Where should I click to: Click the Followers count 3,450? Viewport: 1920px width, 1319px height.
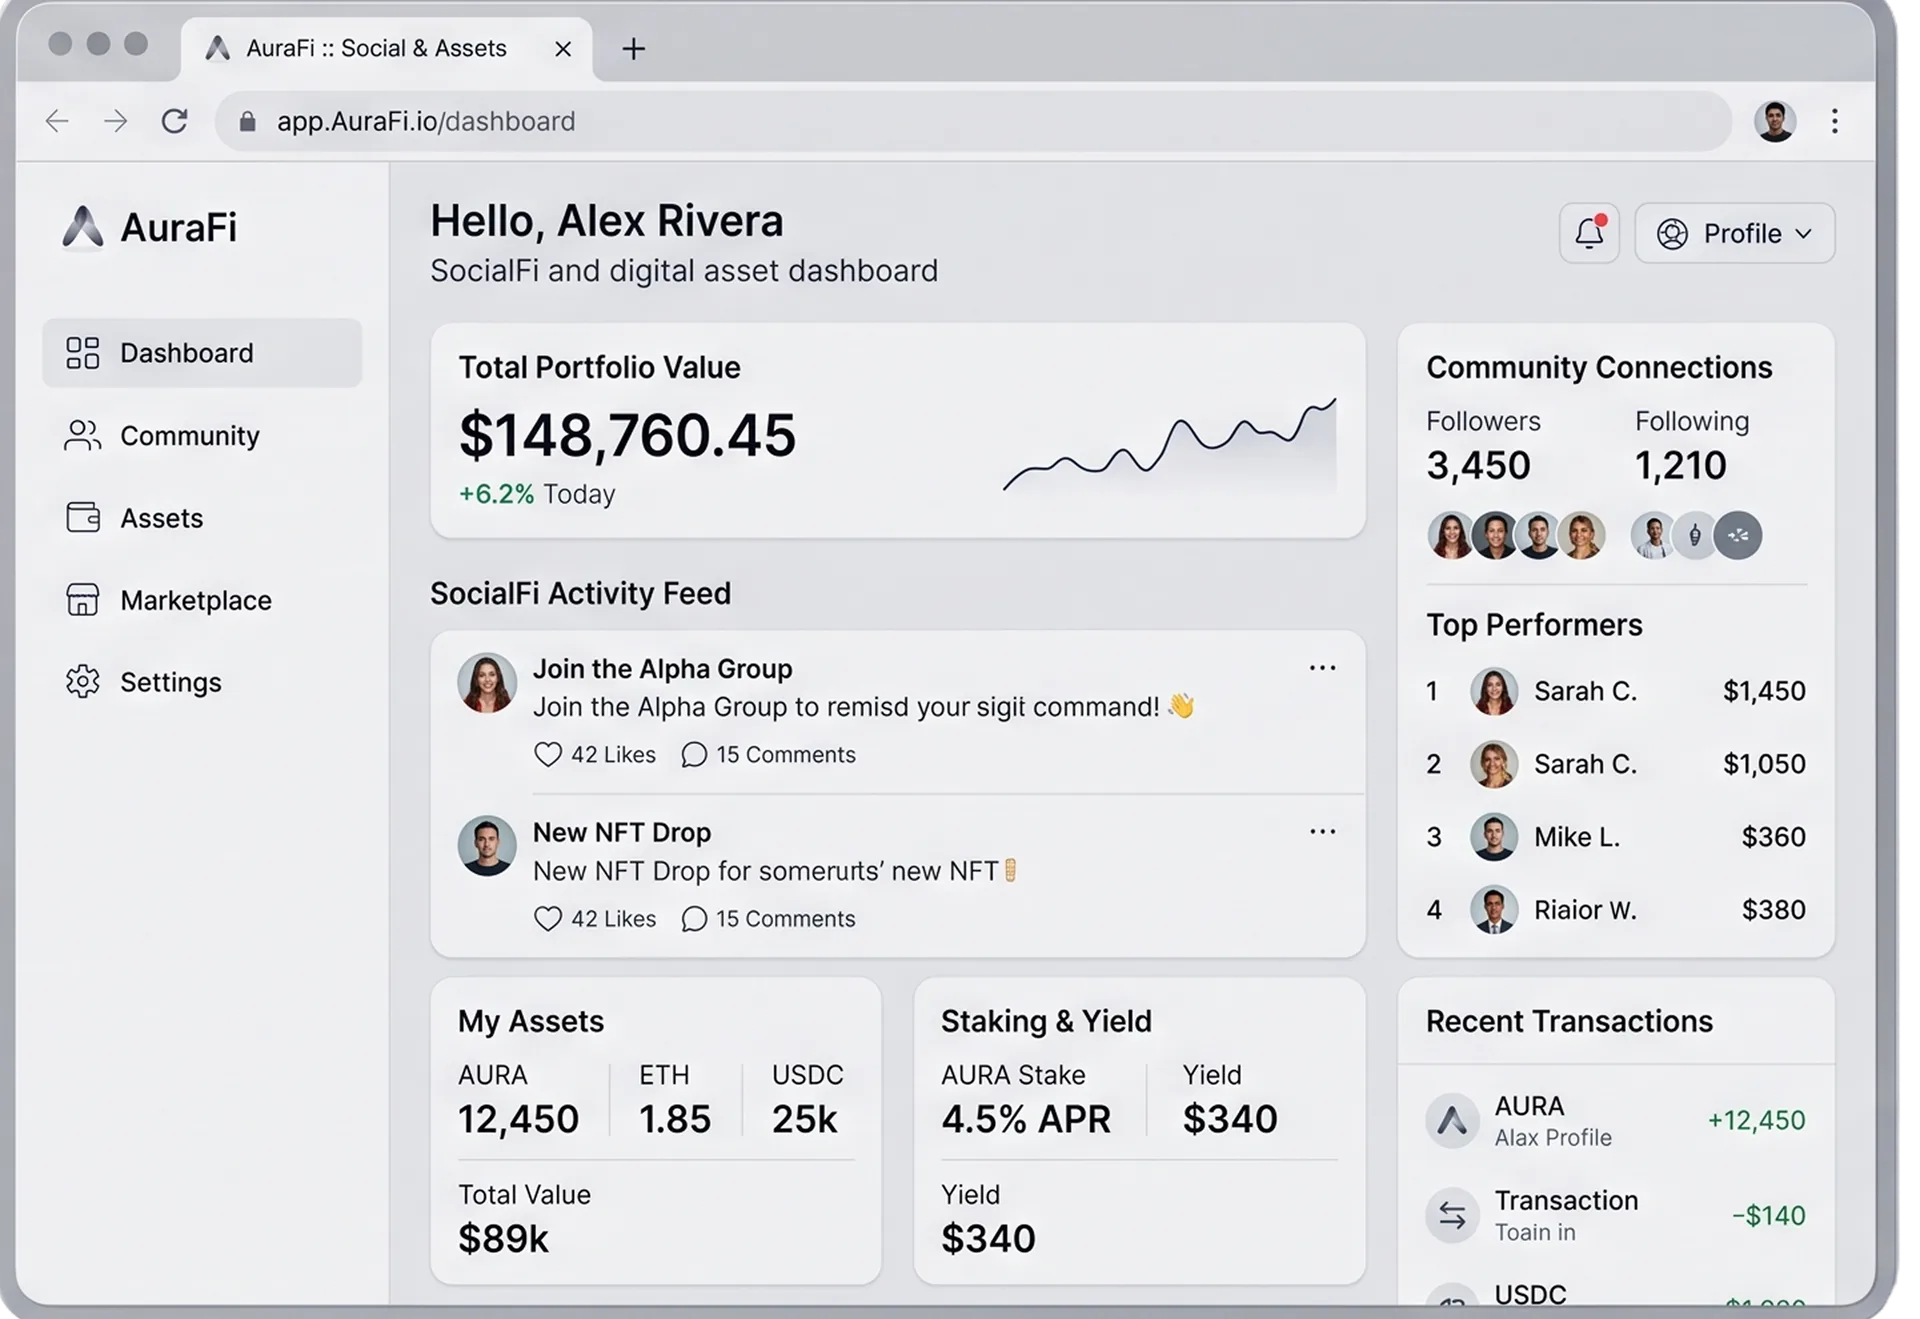[x=1478, y=465]
